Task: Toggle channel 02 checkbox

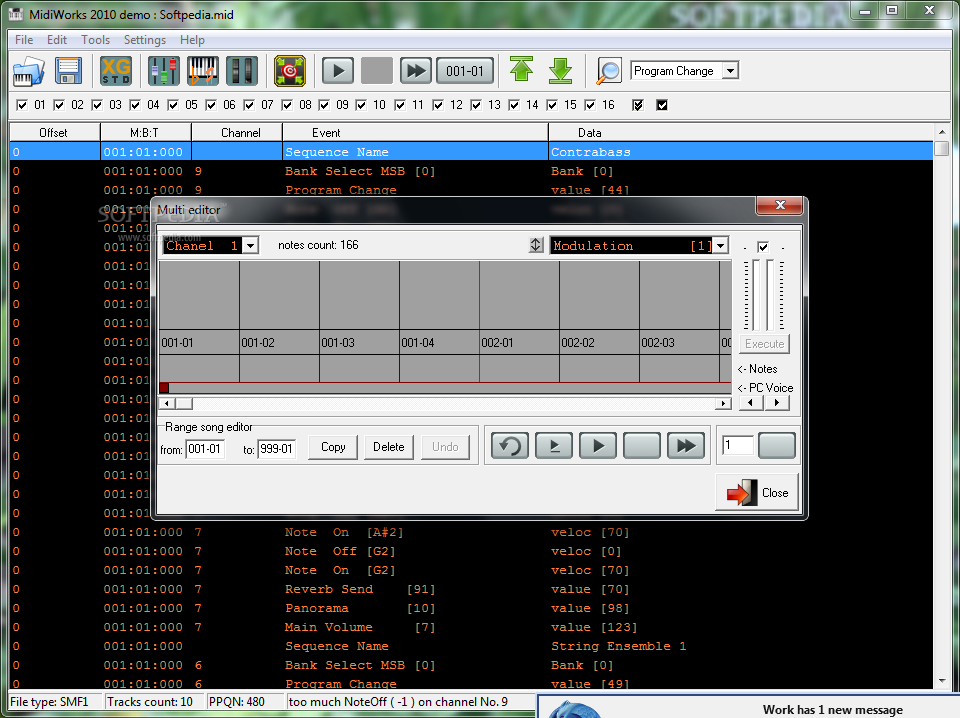Action: click(x=59, y=105)
